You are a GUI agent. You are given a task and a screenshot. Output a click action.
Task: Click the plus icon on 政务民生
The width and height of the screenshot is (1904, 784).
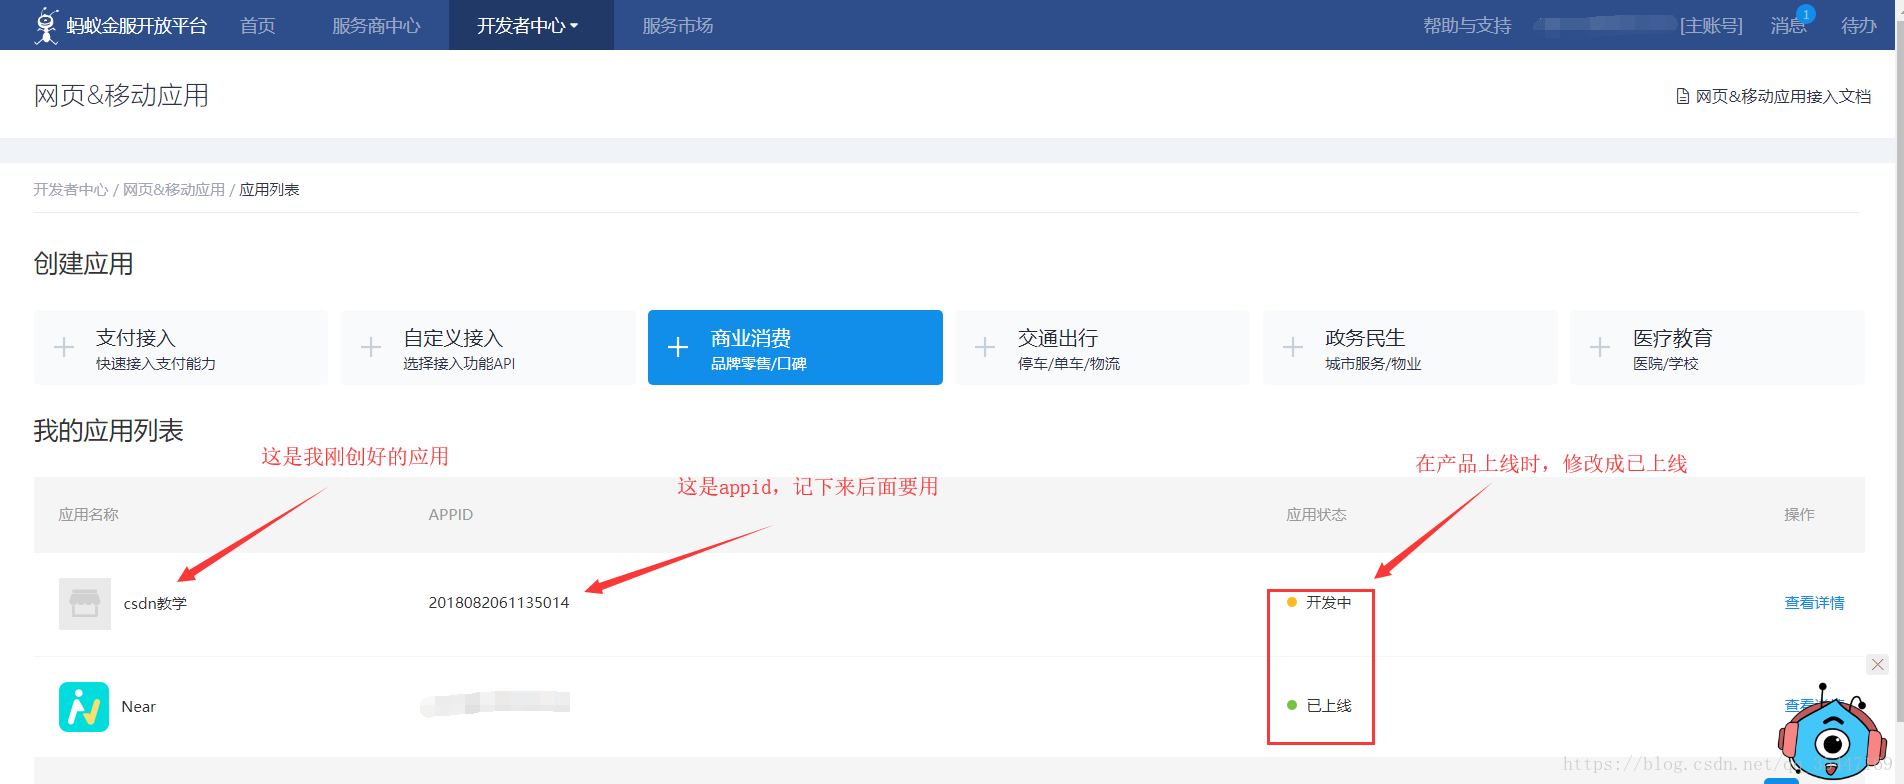(x=1293, y=347)
